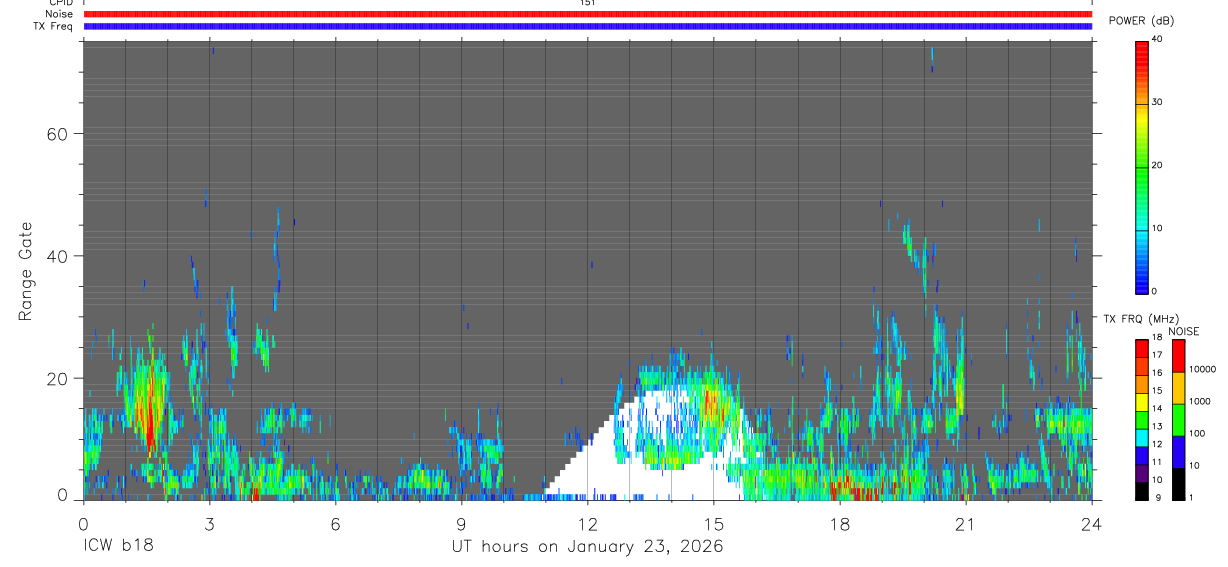
Task: Click the 3 hour tick on UT axis
Action: click(210, 523)
